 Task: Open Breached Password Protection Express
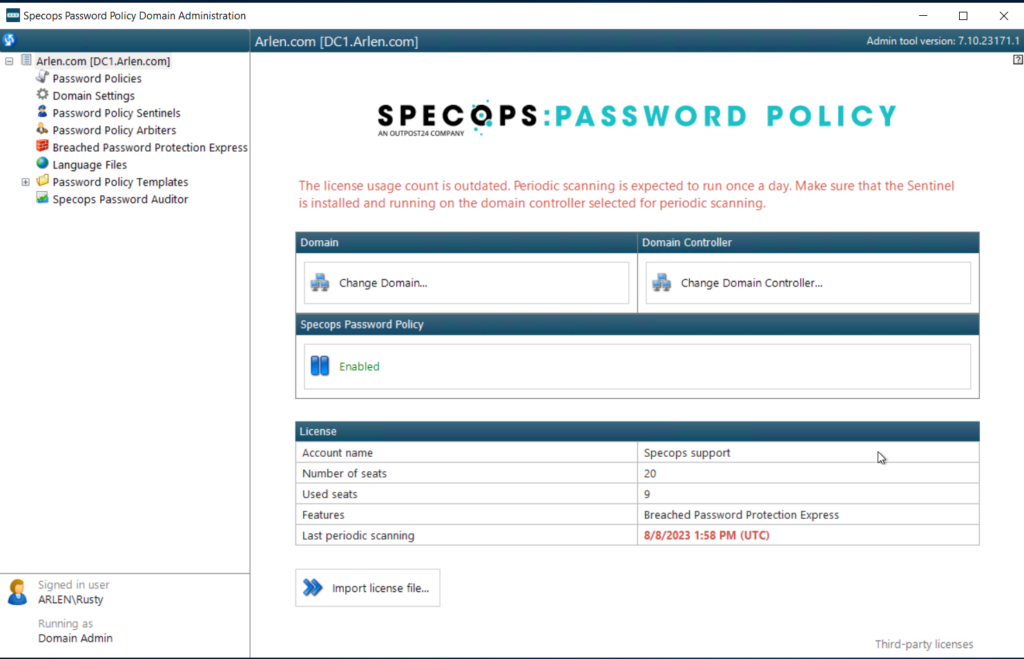pos(150,148)
